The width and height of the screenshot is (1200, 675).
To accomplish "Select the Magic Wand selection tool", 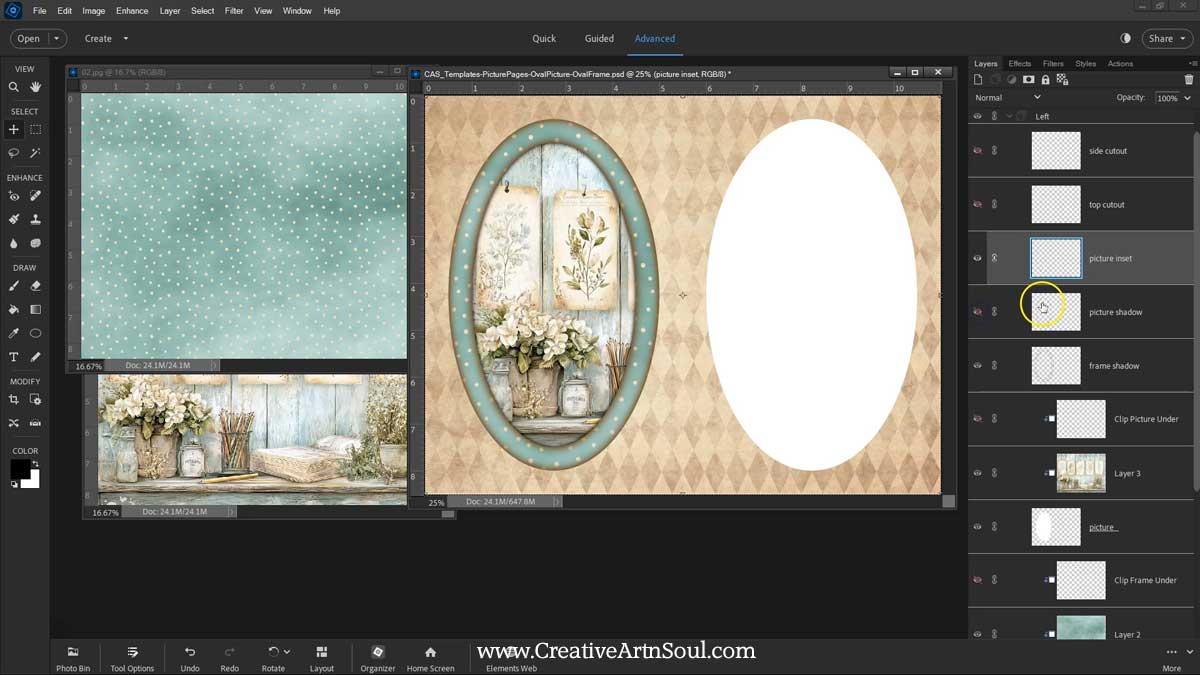I will pos(36,153).
